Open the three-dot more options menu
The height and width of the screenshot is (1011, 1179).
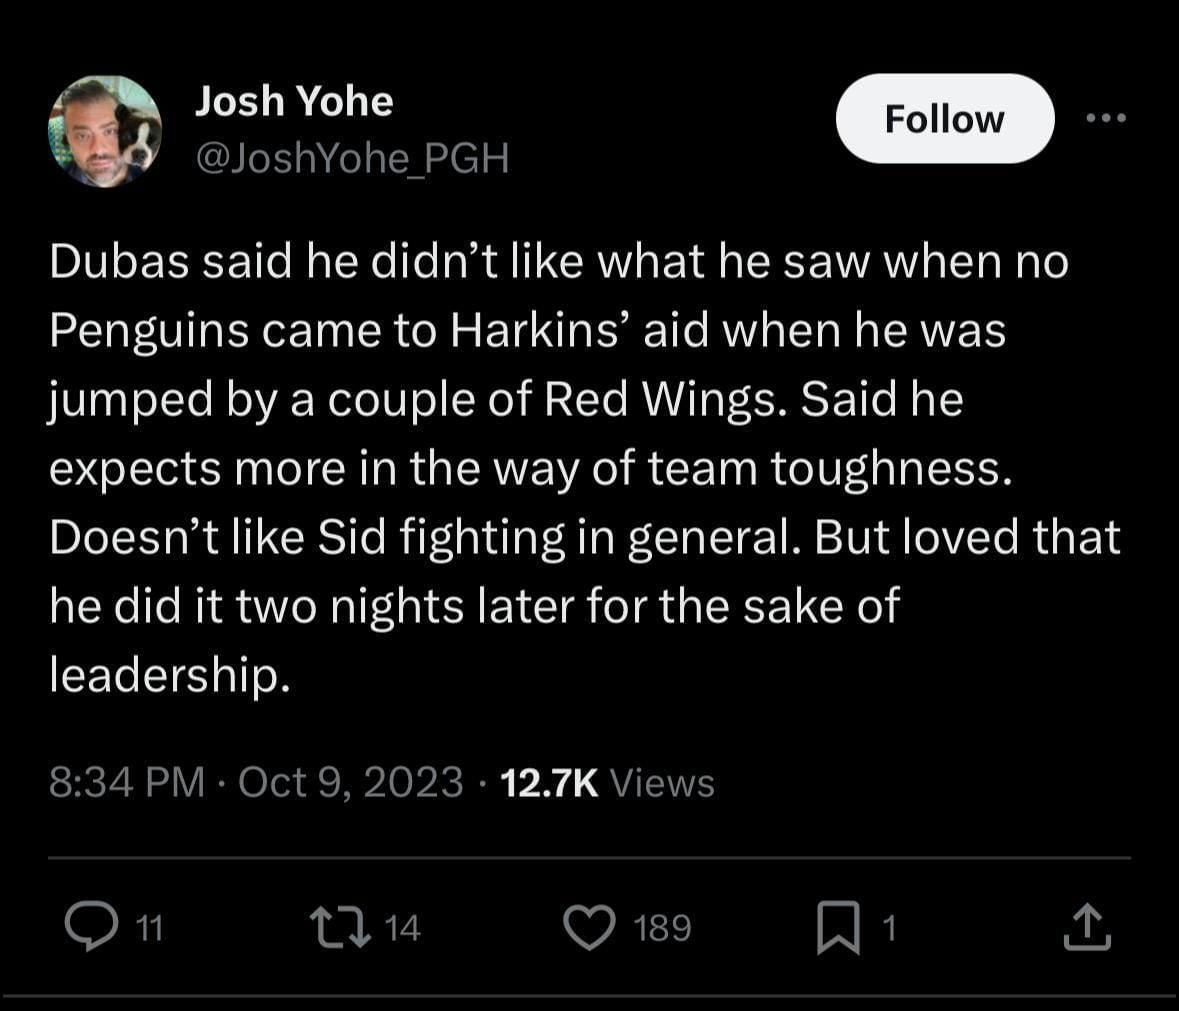tap(1107, 119)
